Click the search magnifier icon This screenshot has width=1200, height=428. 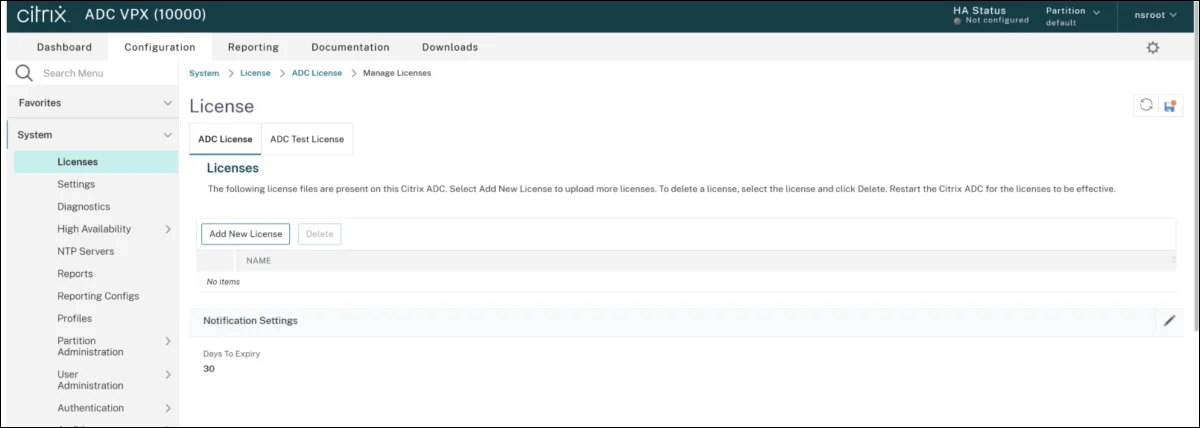pyautogui.click(x=24, y=73)
